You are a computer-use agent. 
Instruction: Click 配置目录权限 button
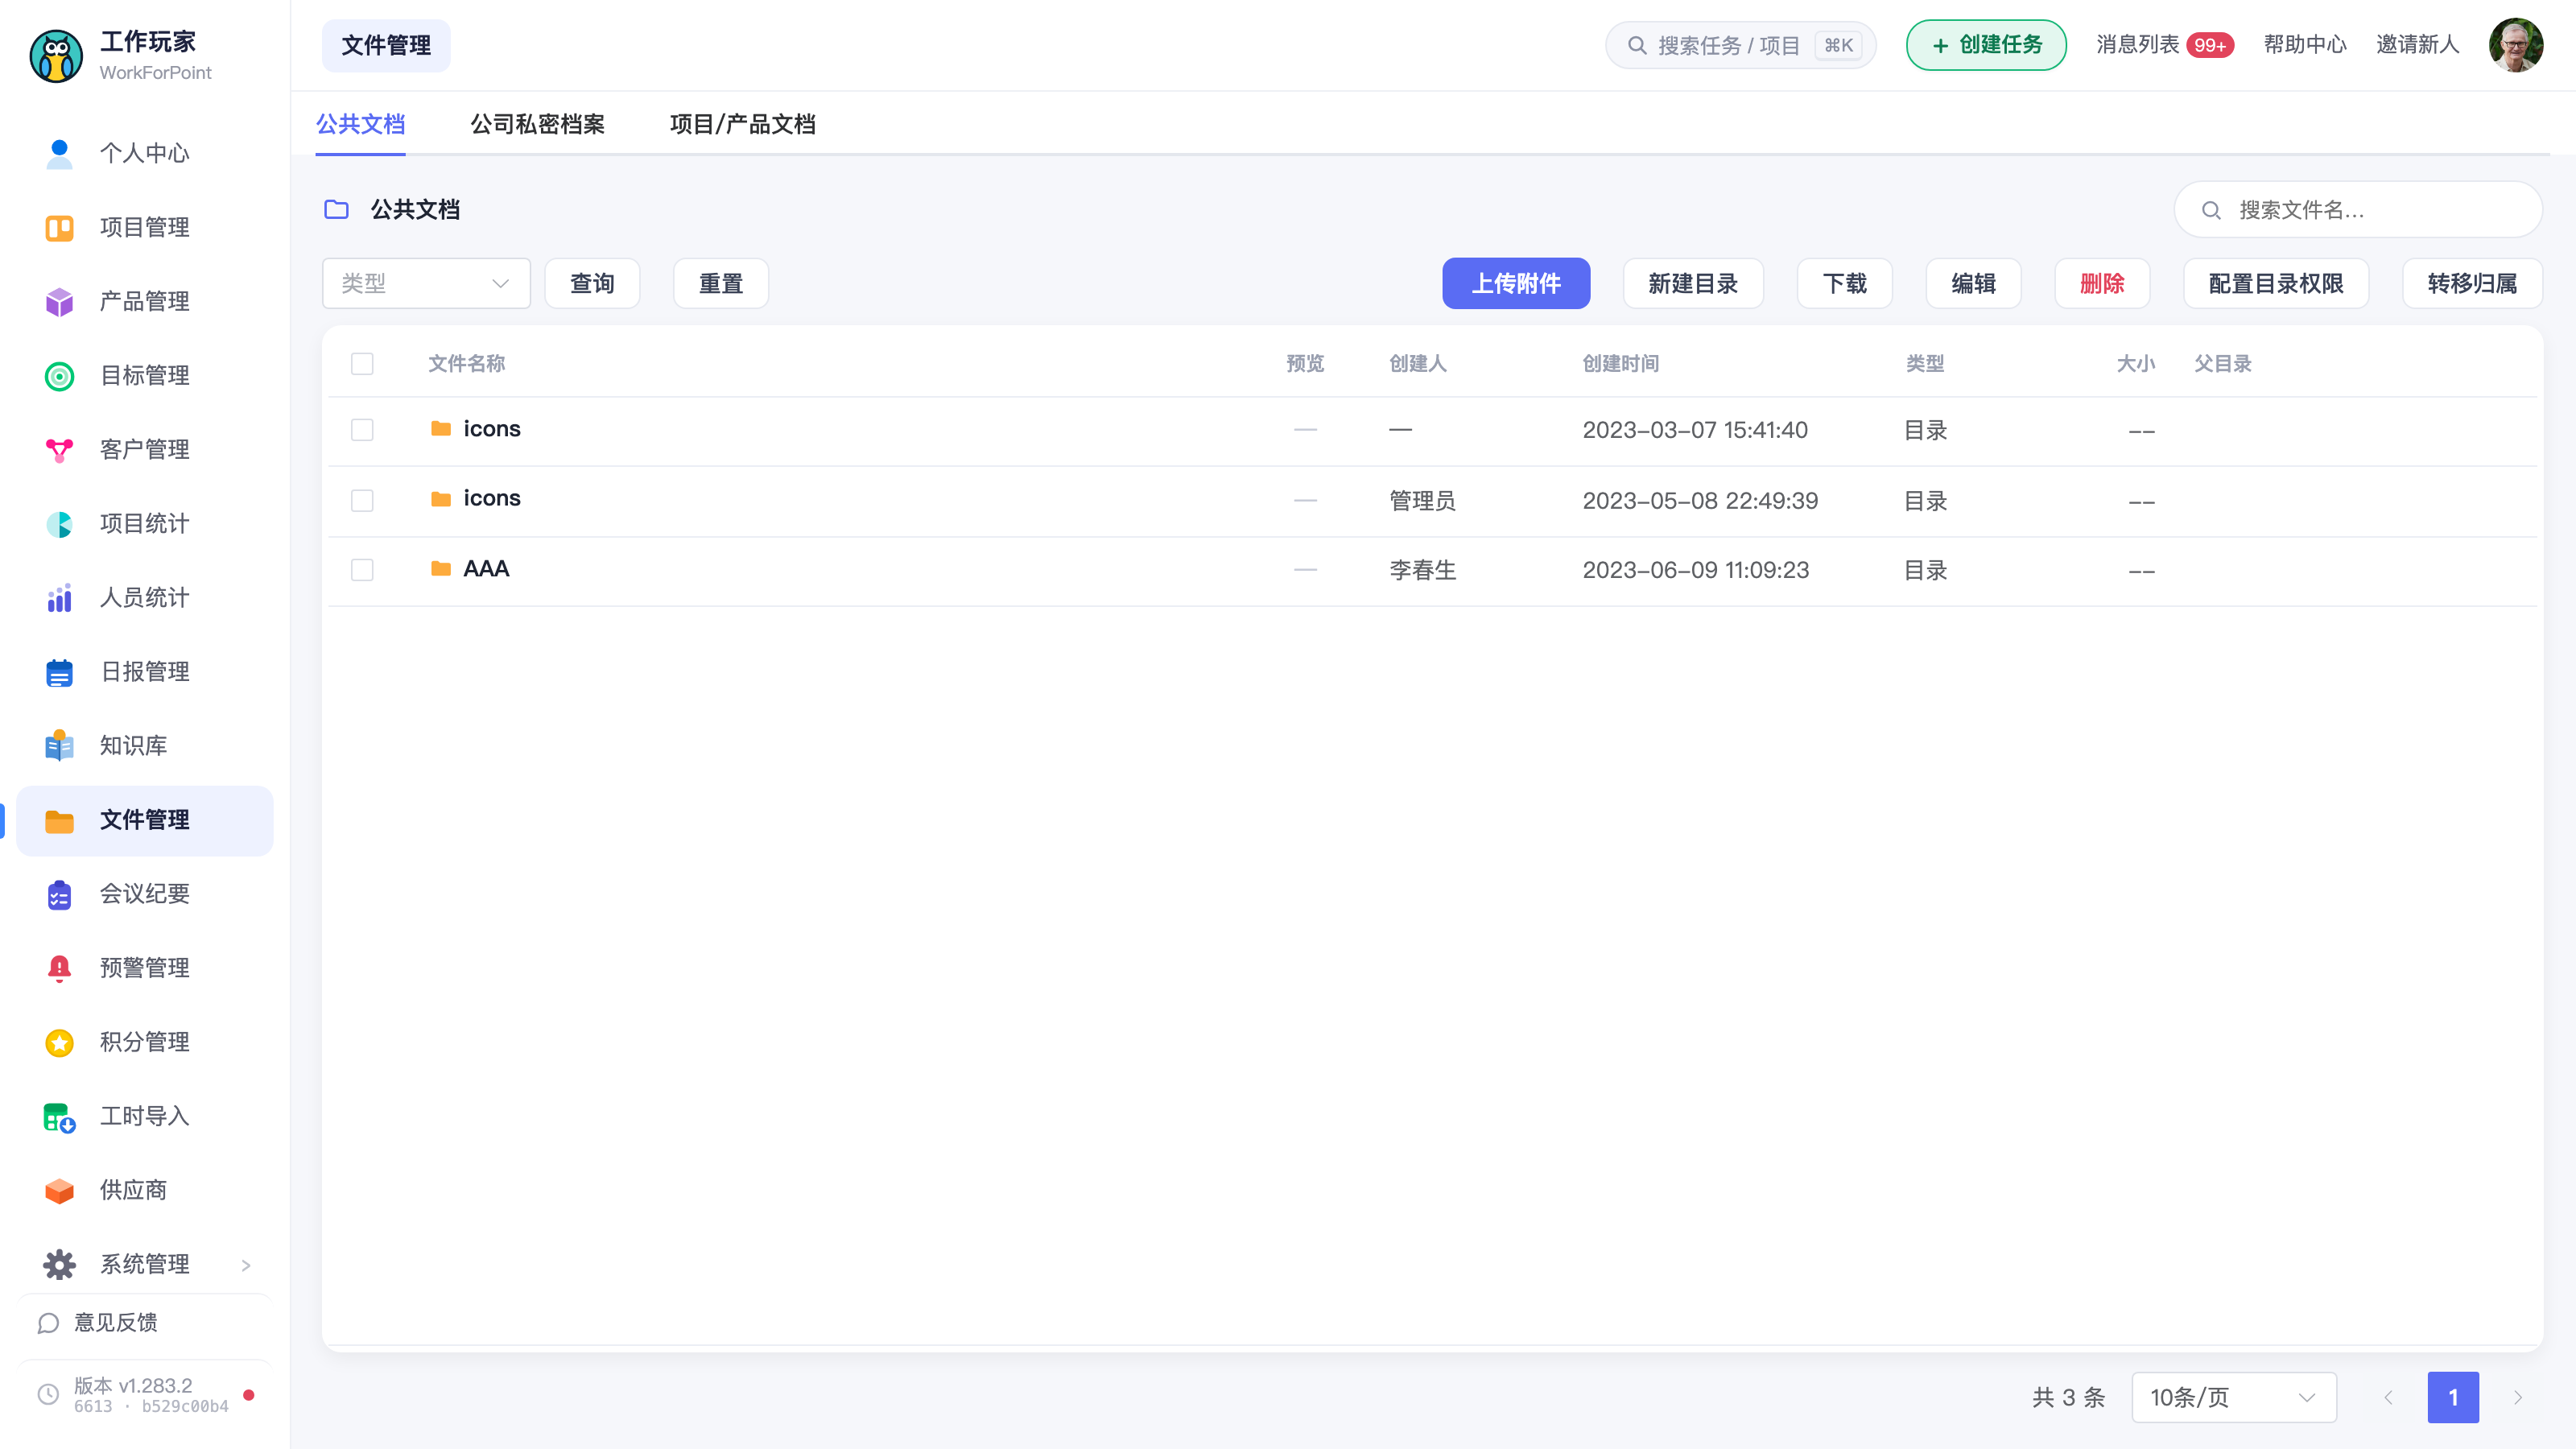(x=2275, y=283)
